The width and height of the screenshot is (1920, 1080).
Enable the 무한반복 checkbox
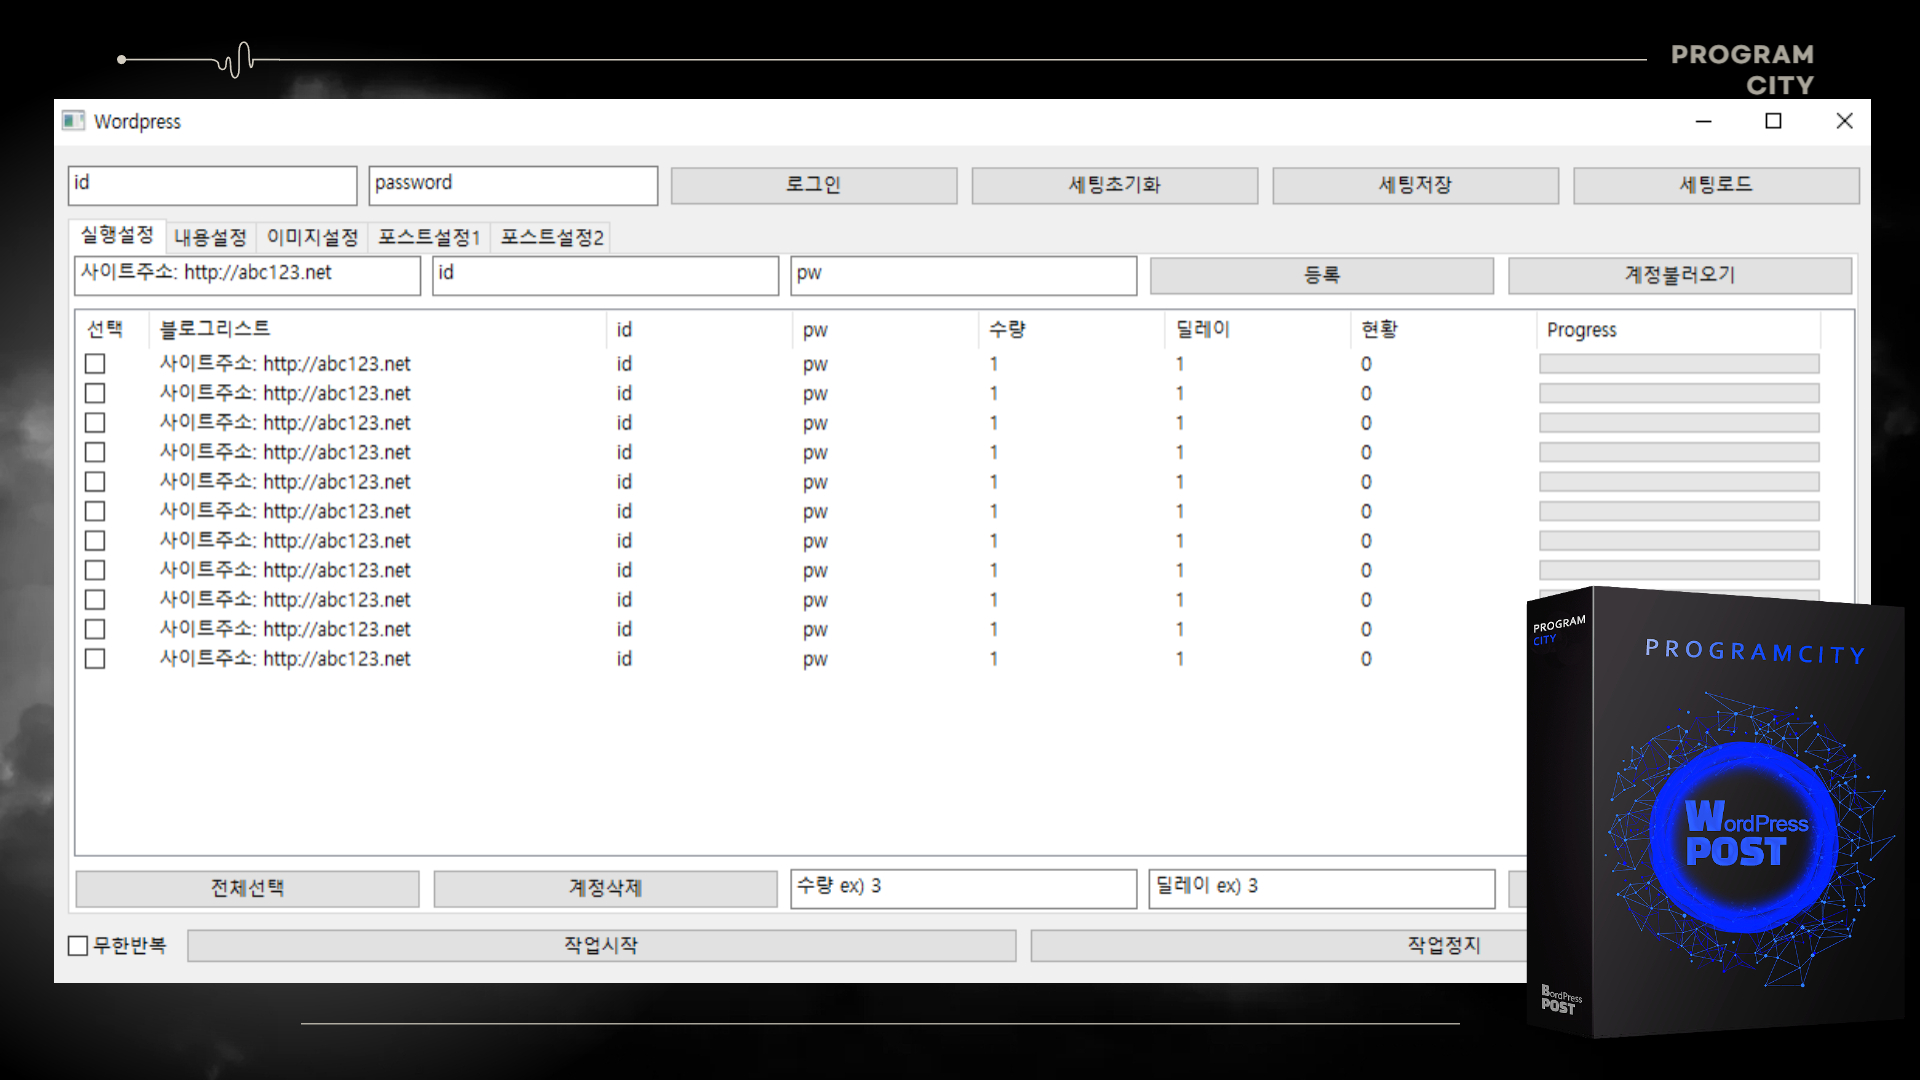[x=78, y=945]
